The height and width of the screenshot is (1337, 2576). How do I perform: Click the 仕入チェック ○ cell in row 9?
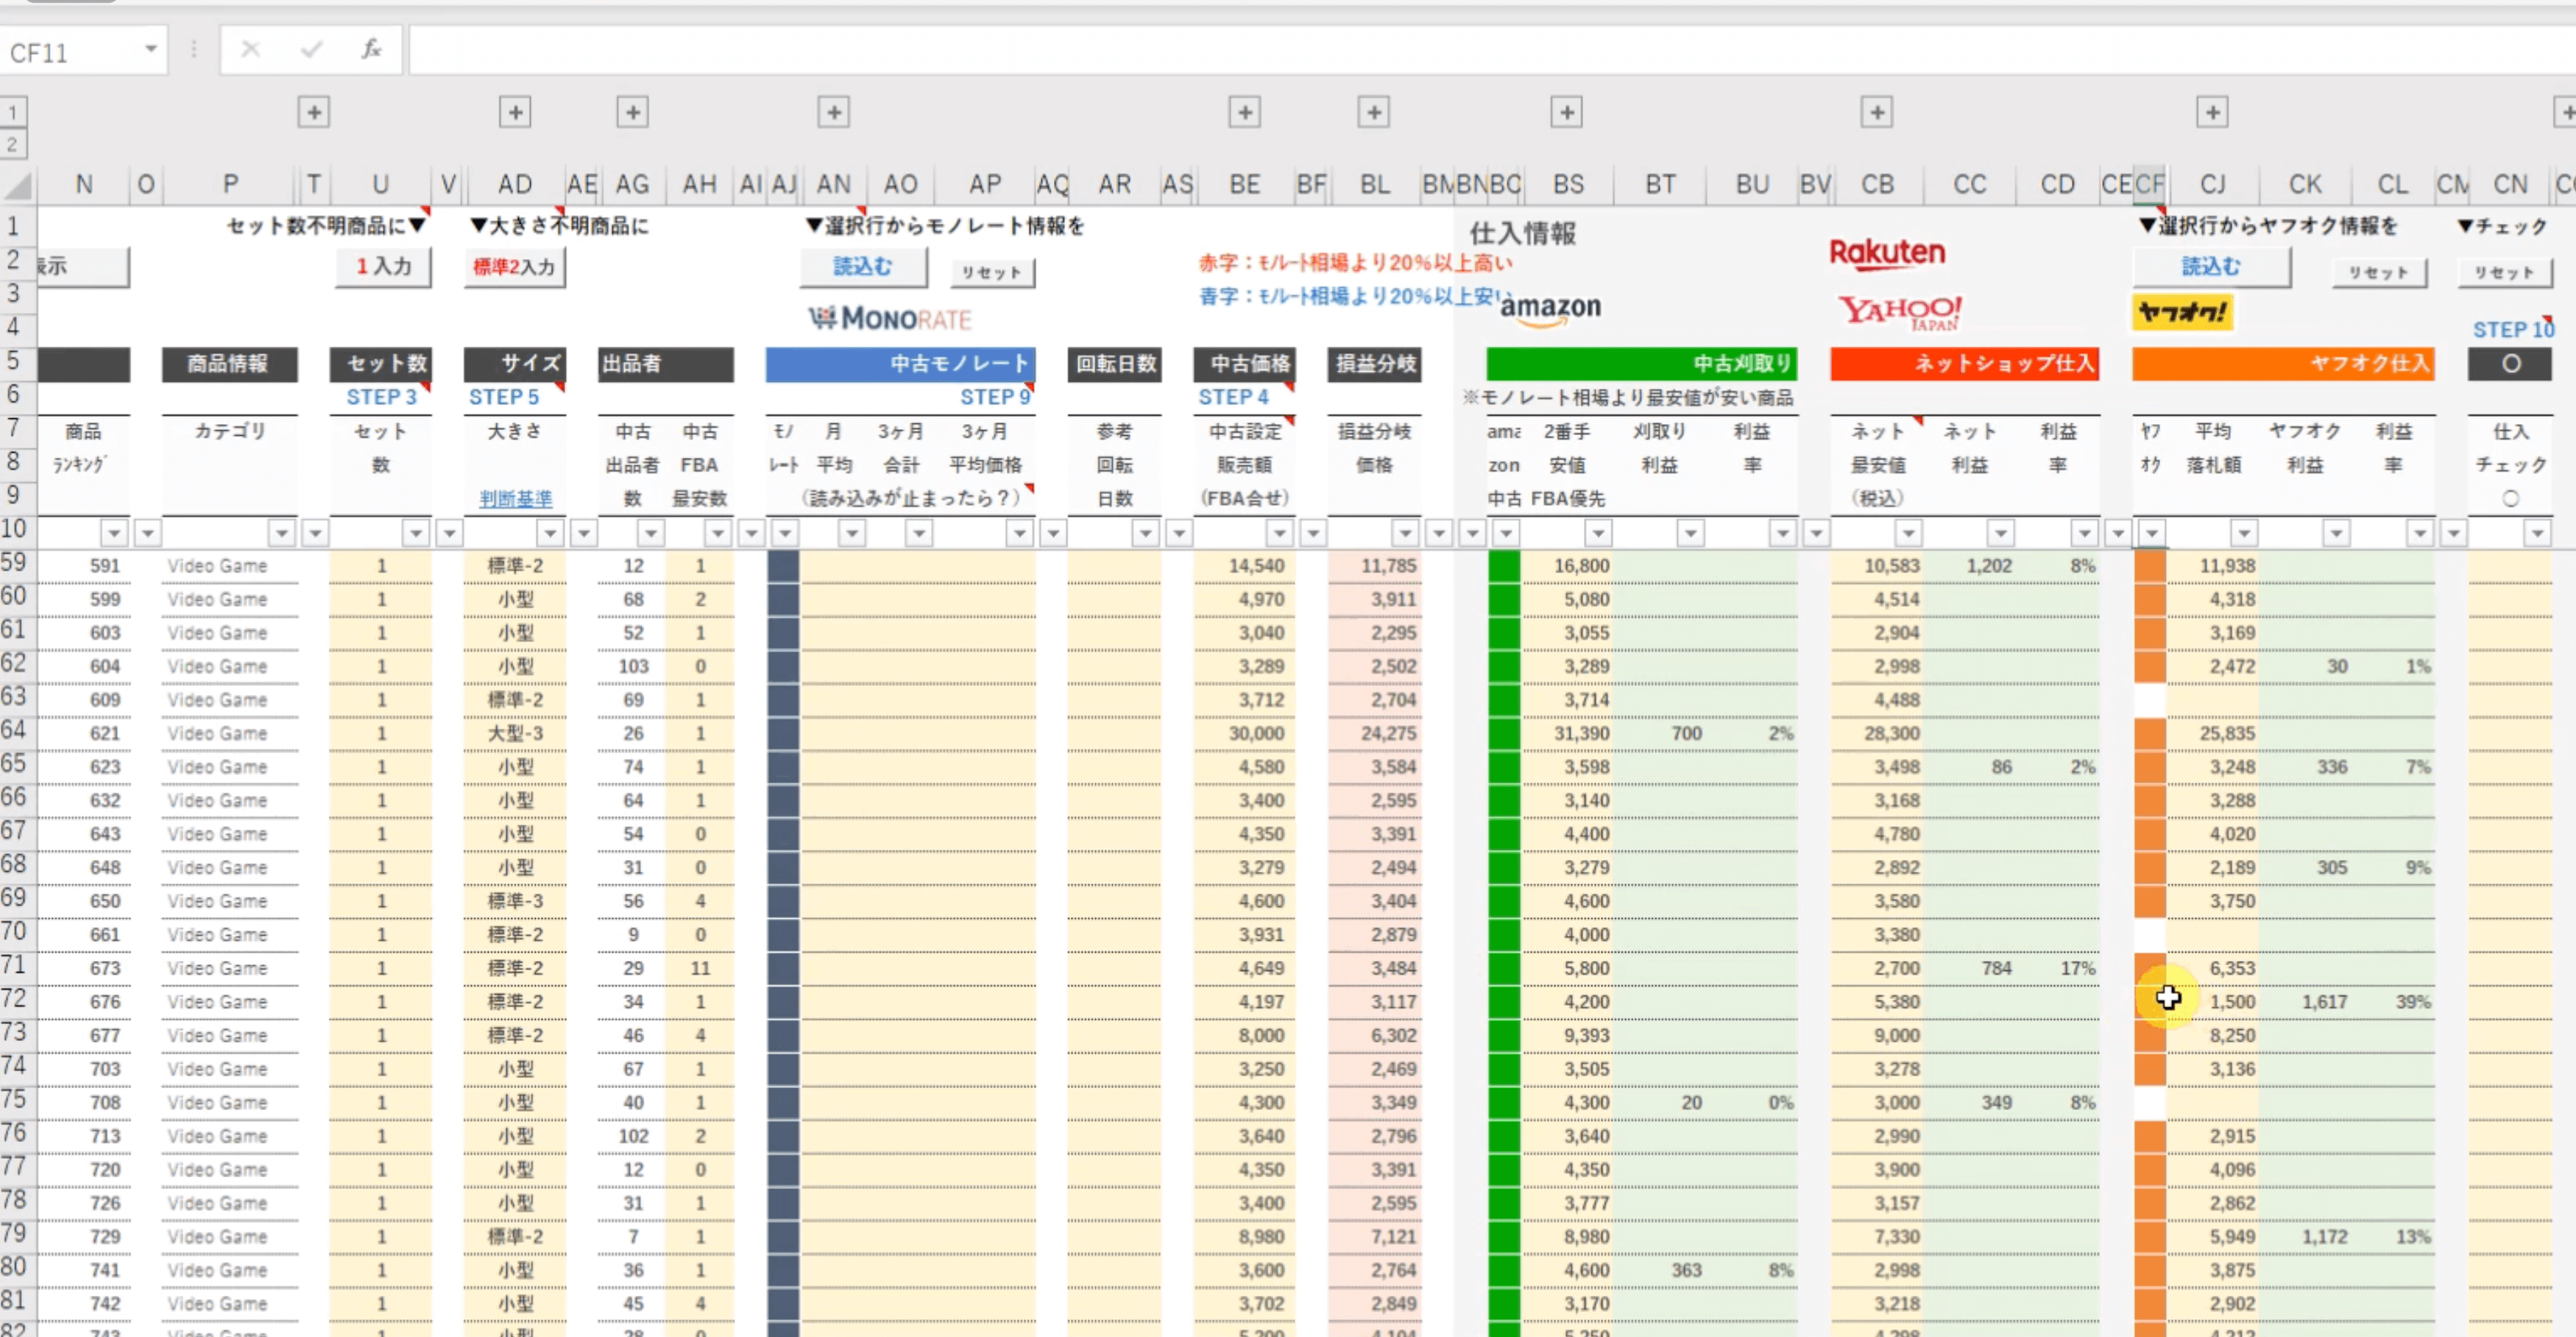tap(2510, 498)
